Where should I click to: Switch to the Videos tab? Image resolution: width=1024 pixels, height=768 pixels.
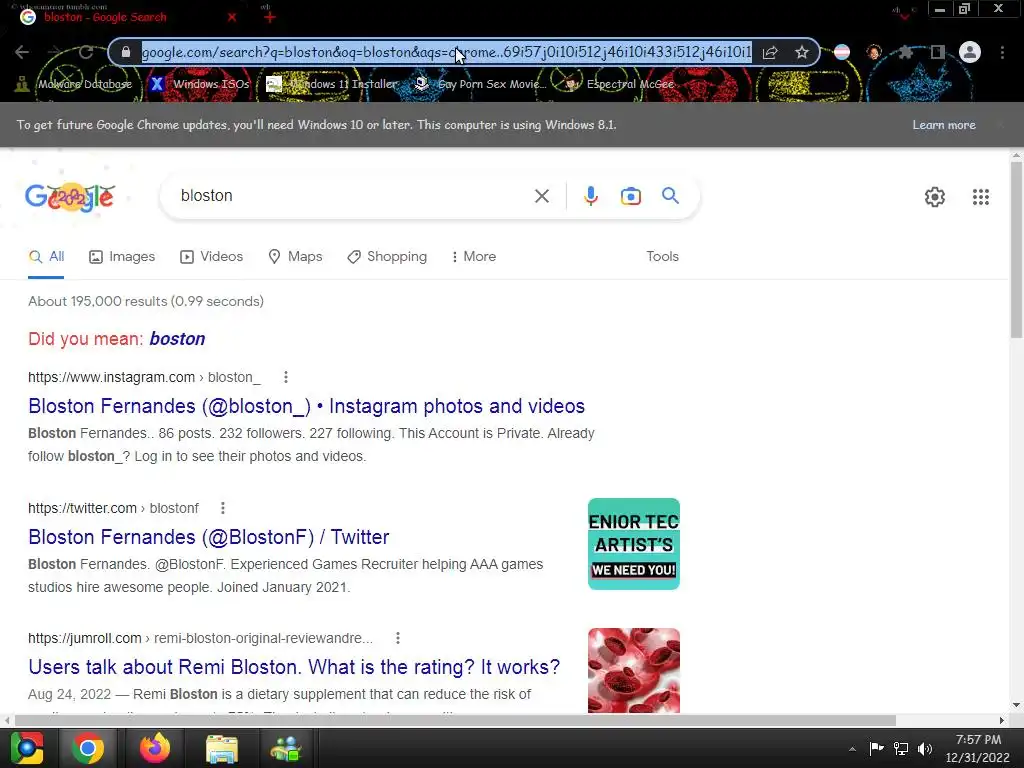[212, 257]
